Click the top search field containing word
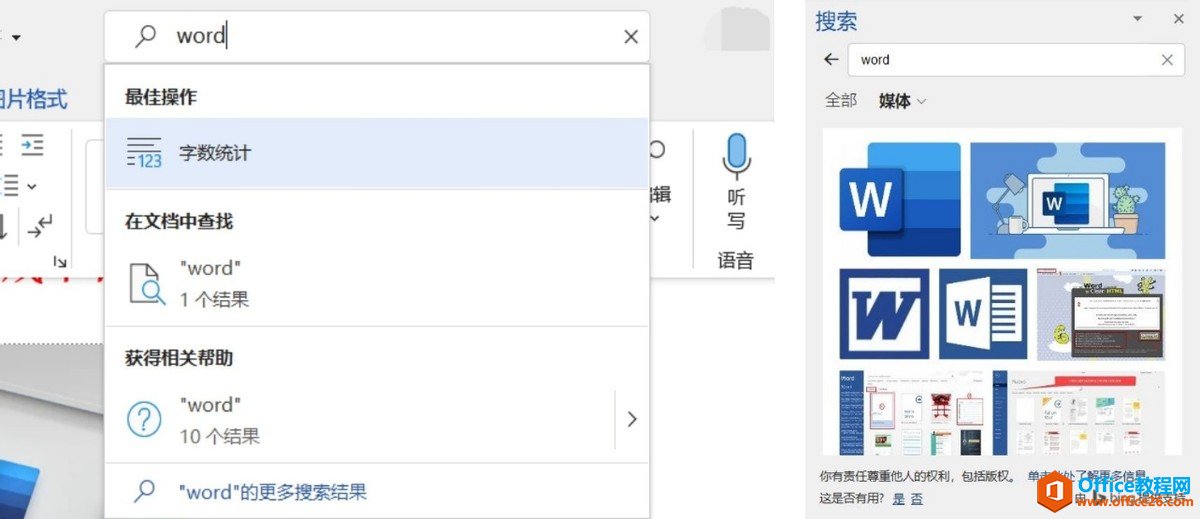The image size is (1200, 519). pyautogui.click(x=377, y=37)
